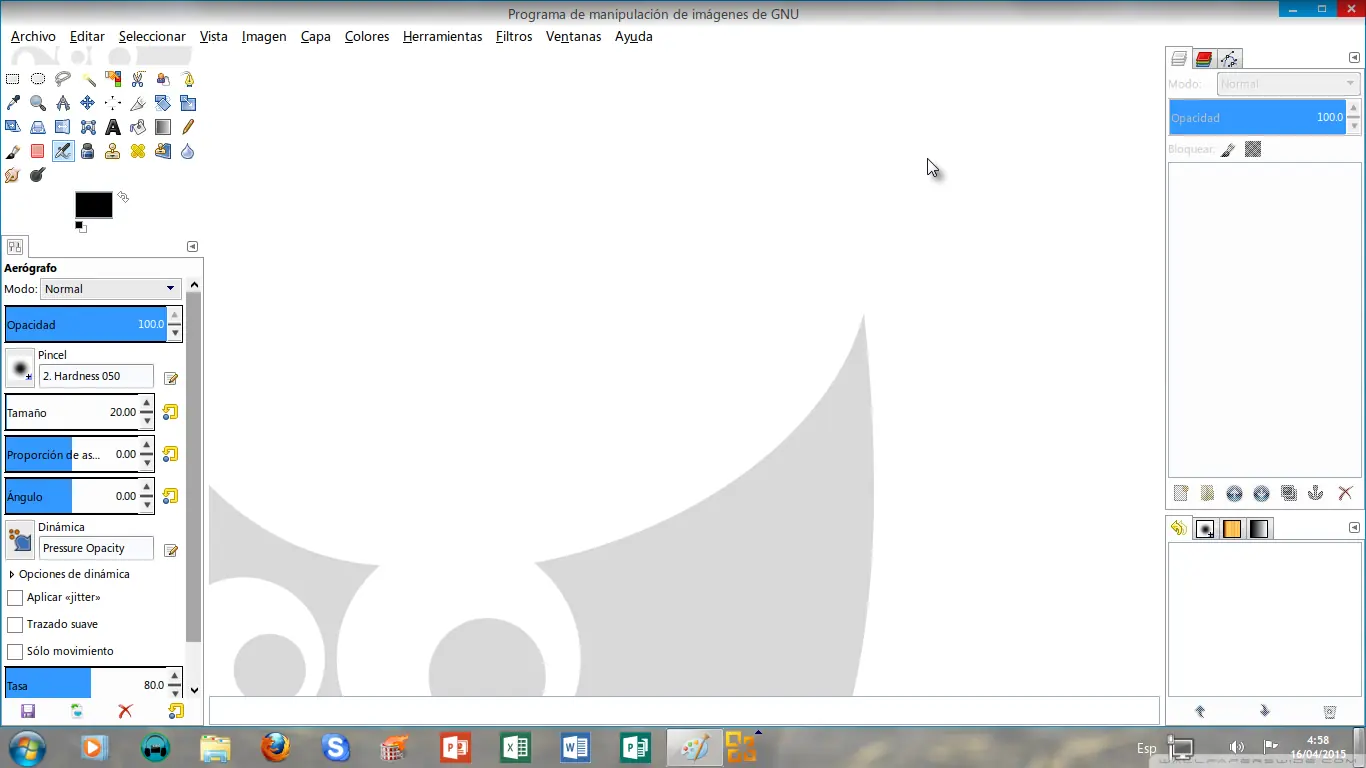Select the Smudge finger tool
This screenshot has height=768, width=1366.
point(13,175)
